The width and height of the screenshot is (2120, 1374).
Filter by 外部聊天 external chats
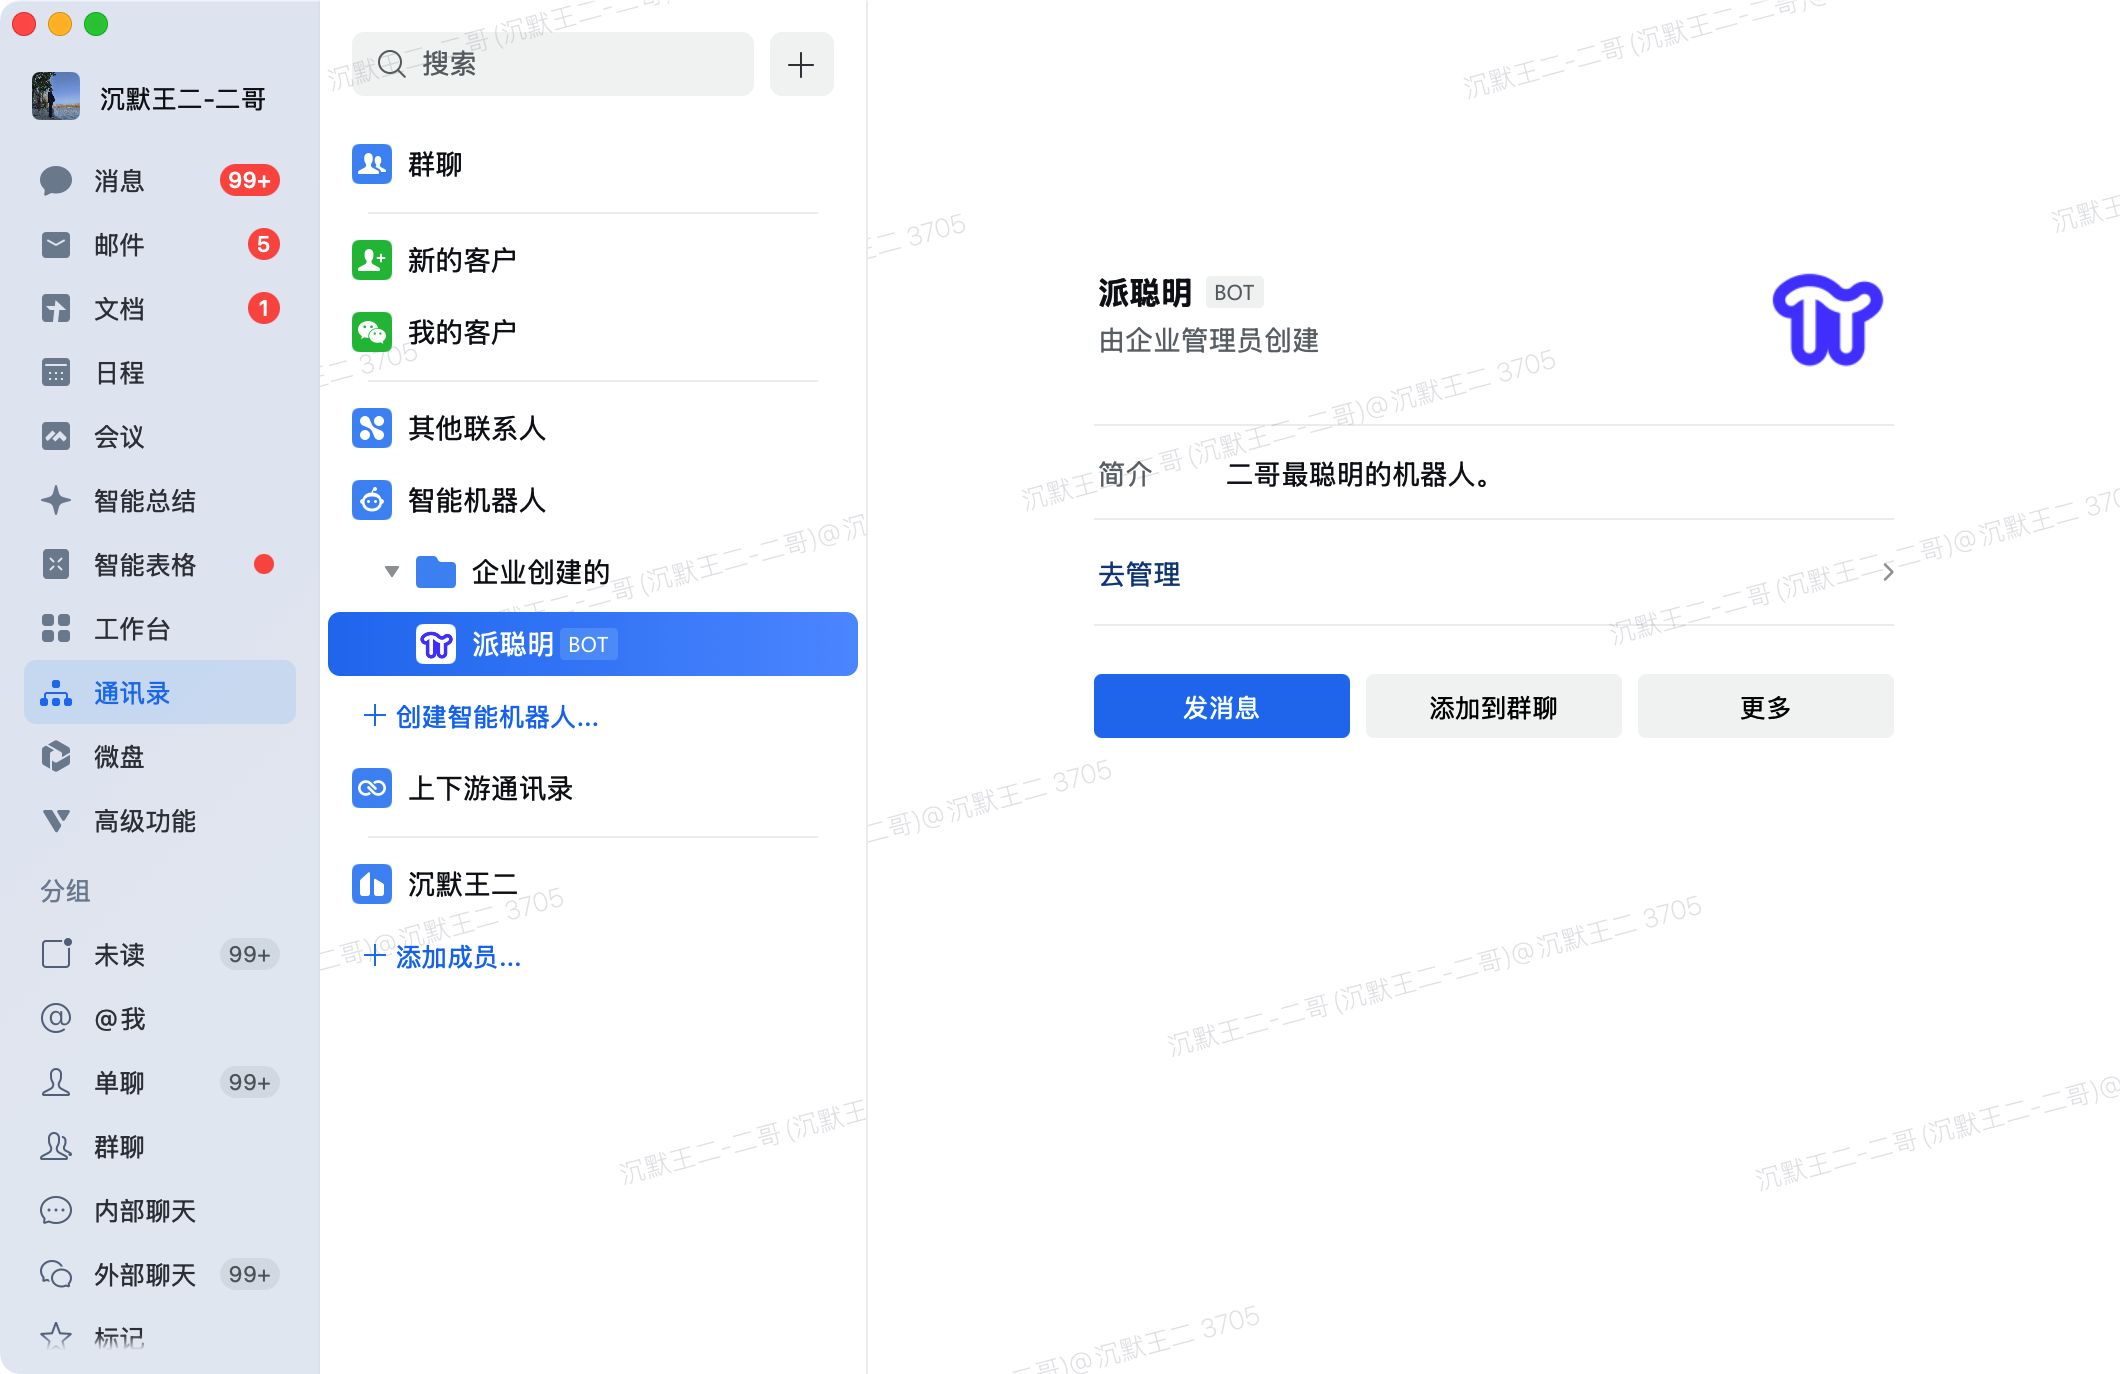(x=144, y=1275)
